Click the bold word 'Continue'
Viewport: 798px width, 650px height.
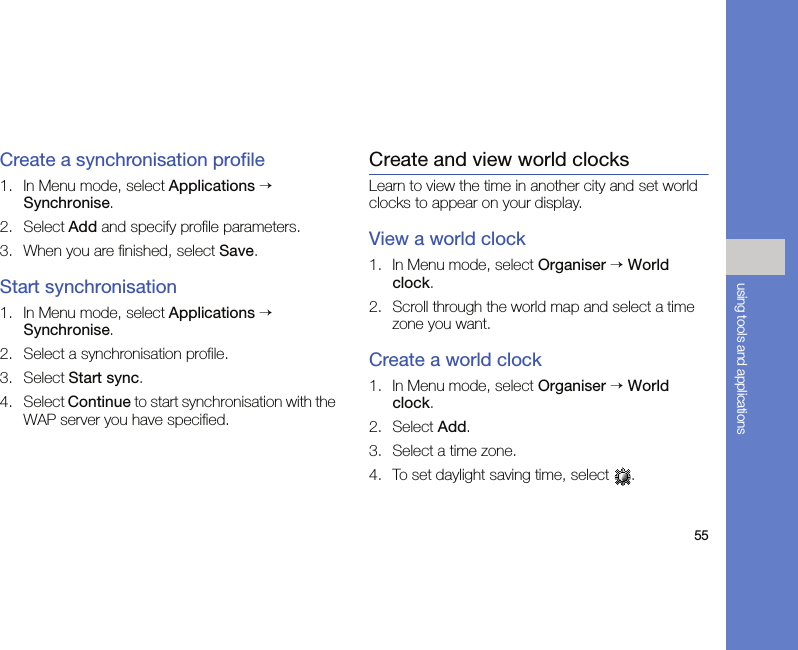click(x=99, y=402)
